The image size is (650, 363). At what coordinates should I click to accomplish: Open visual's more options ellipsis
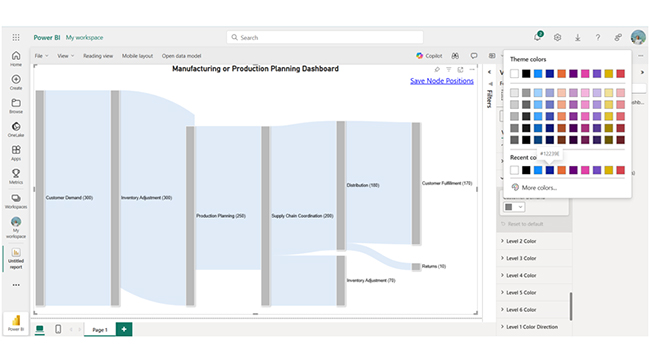[x=472, y=70]
